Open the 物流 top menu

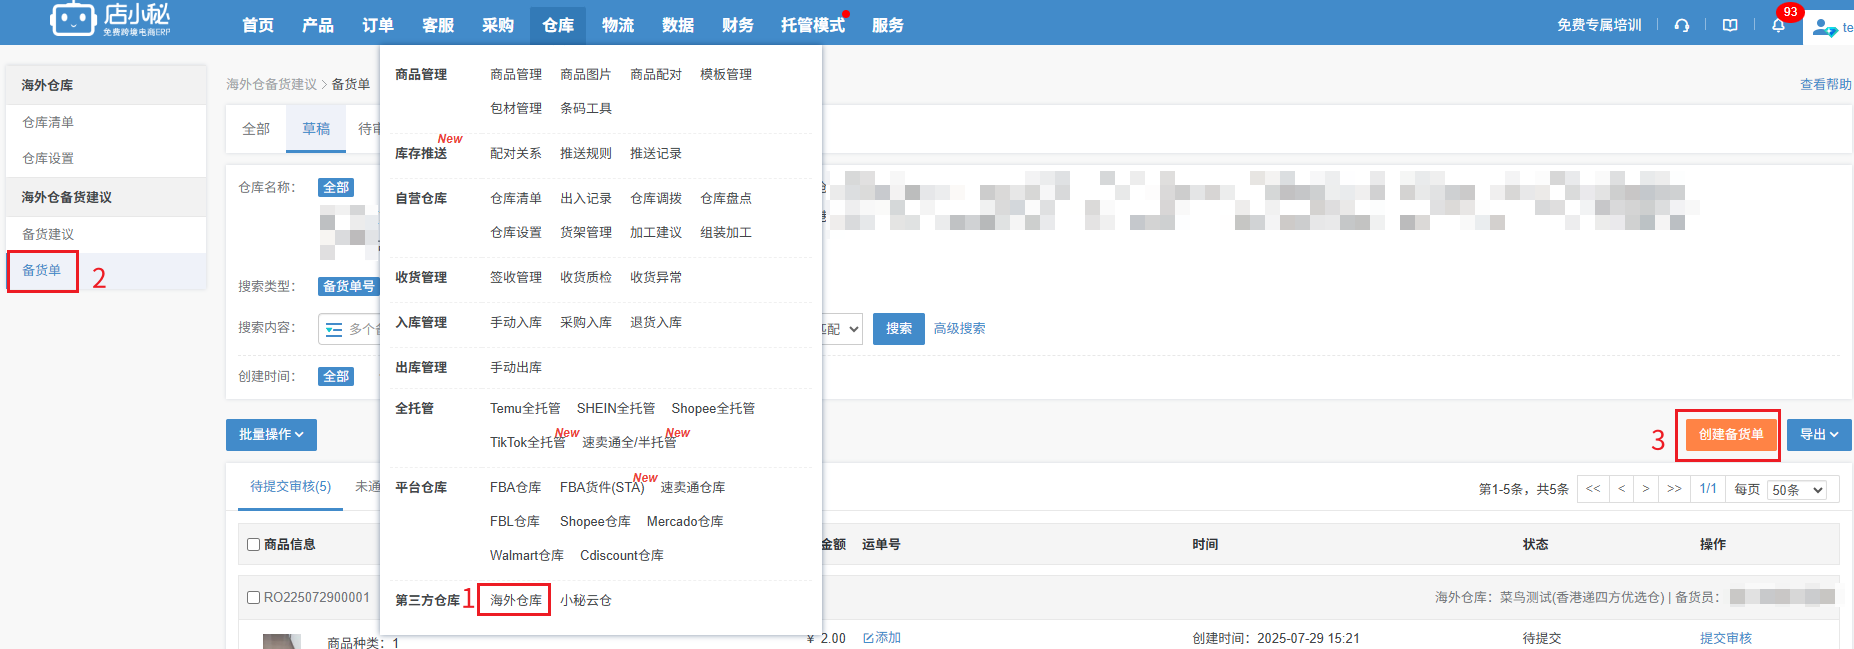click(618, 25)
